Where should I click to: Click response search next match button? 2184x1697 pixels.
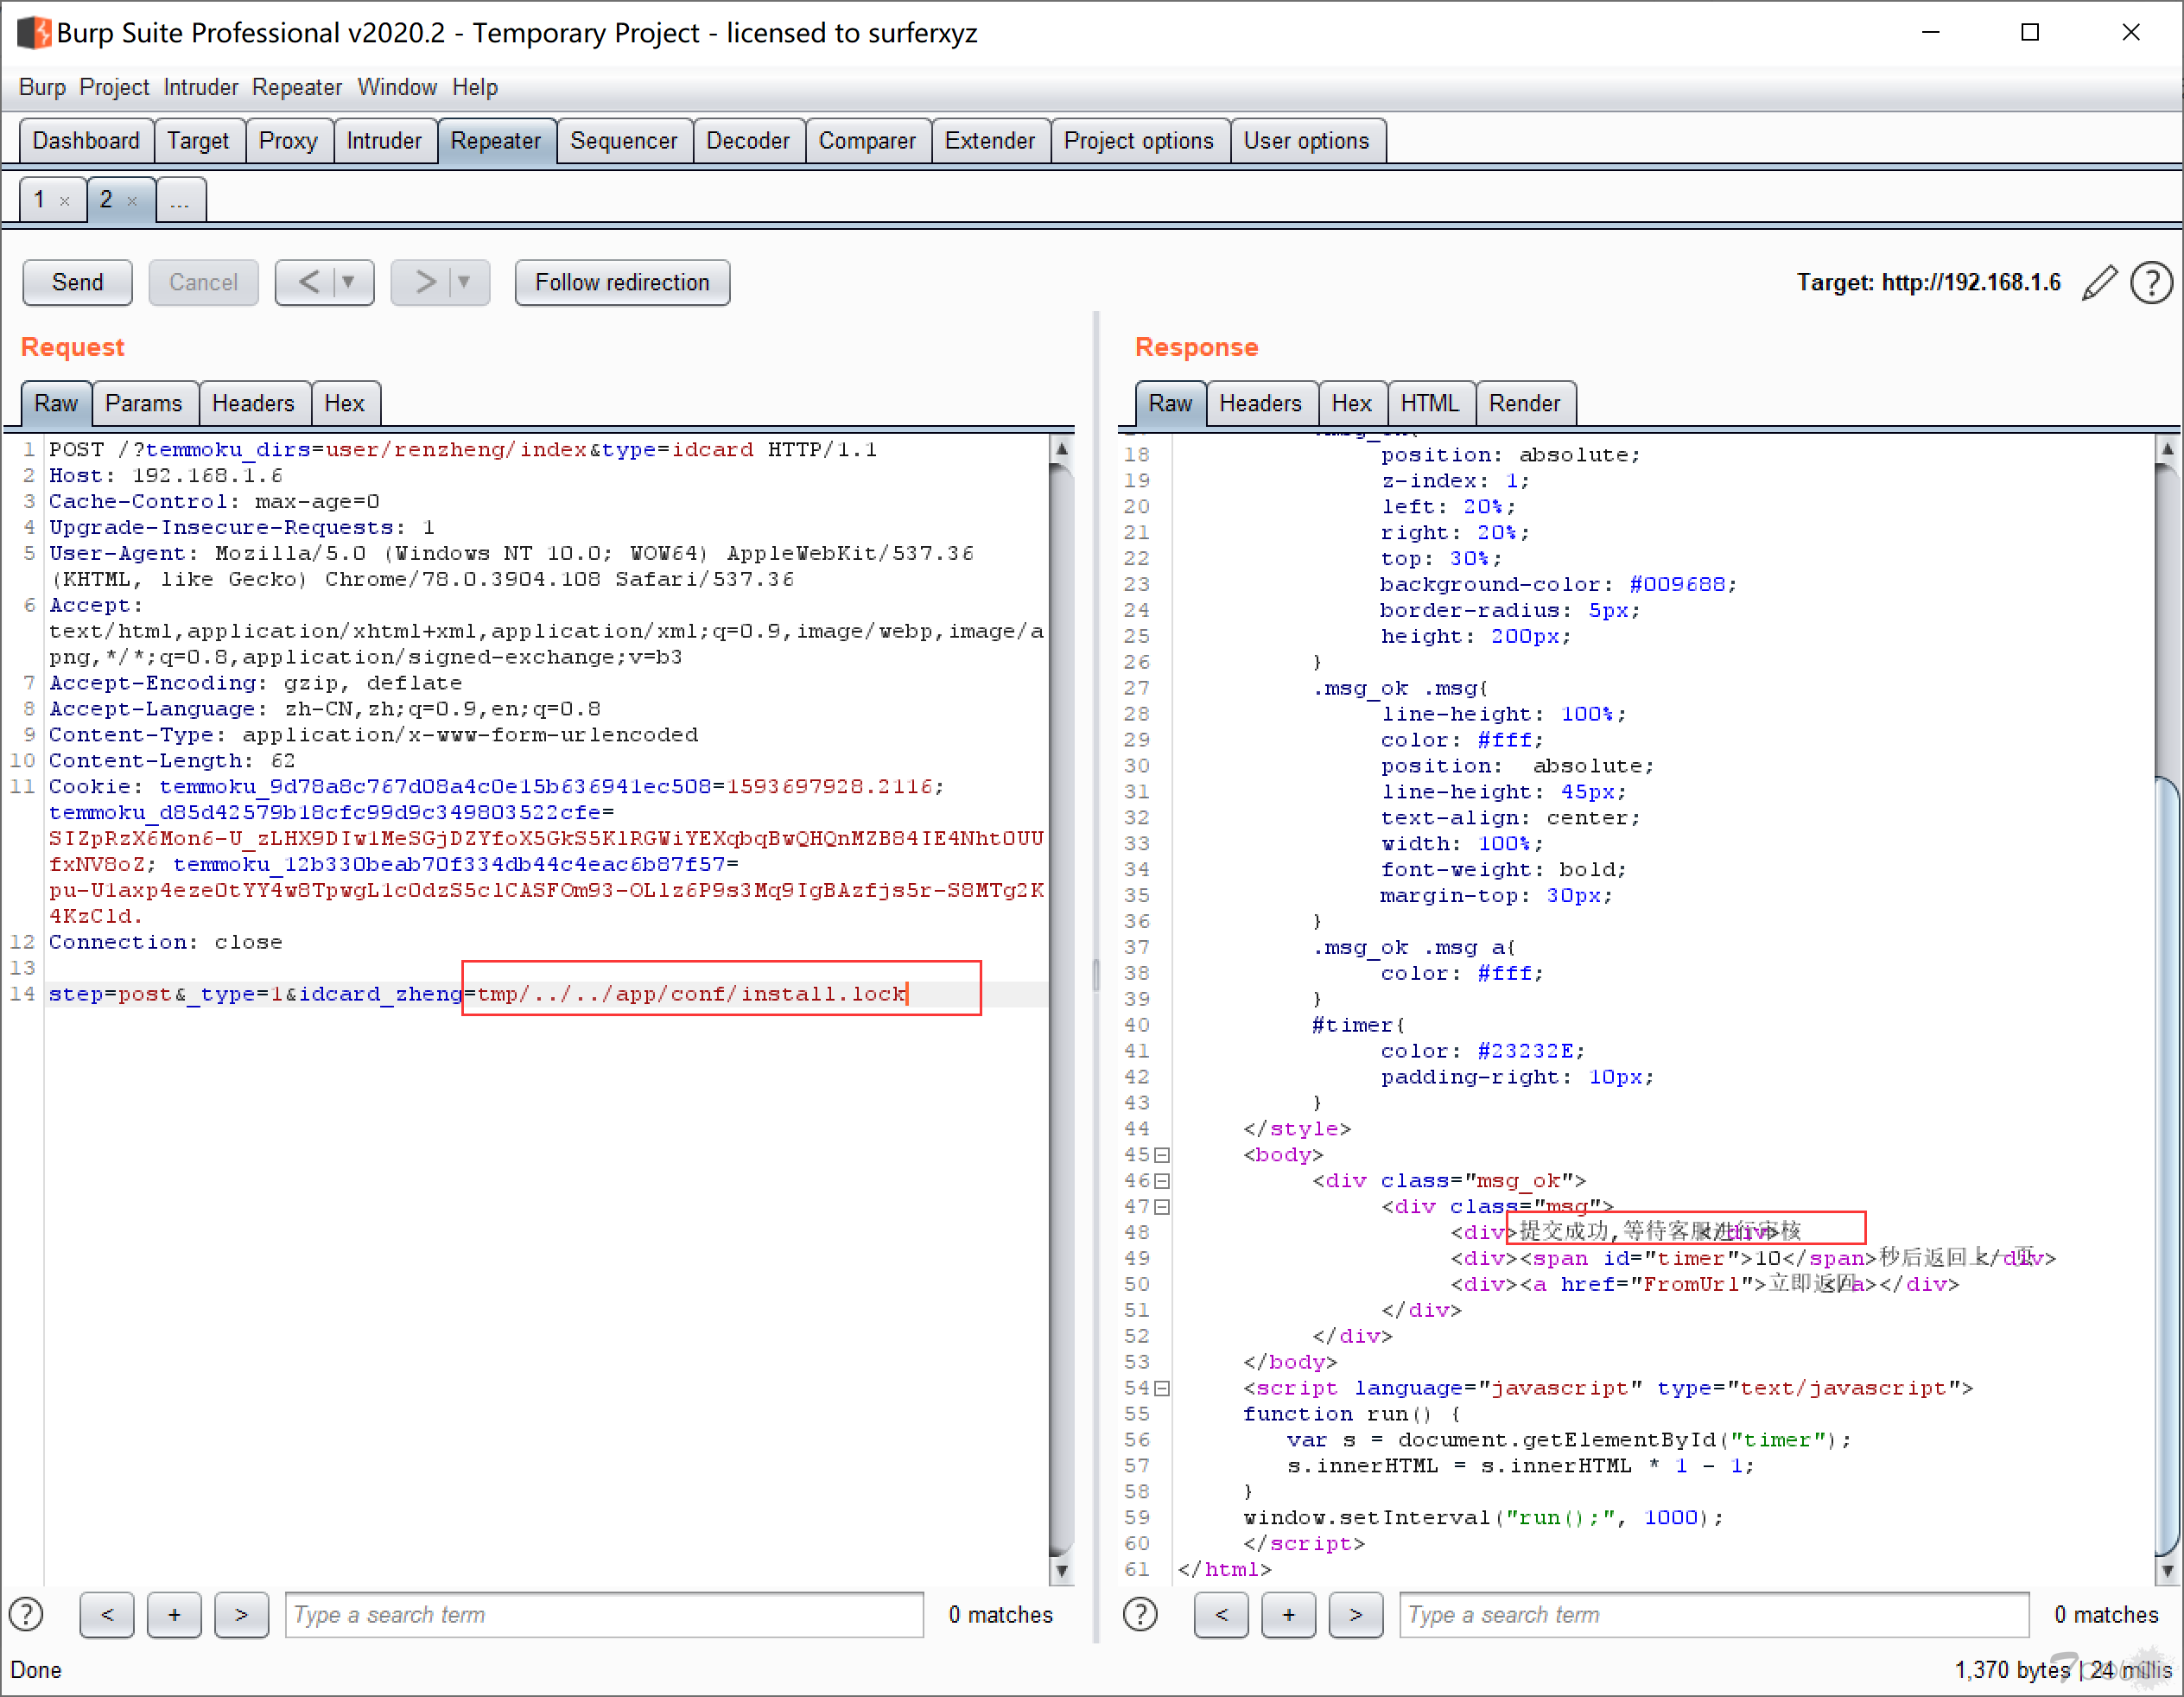coord(1355,1615)
